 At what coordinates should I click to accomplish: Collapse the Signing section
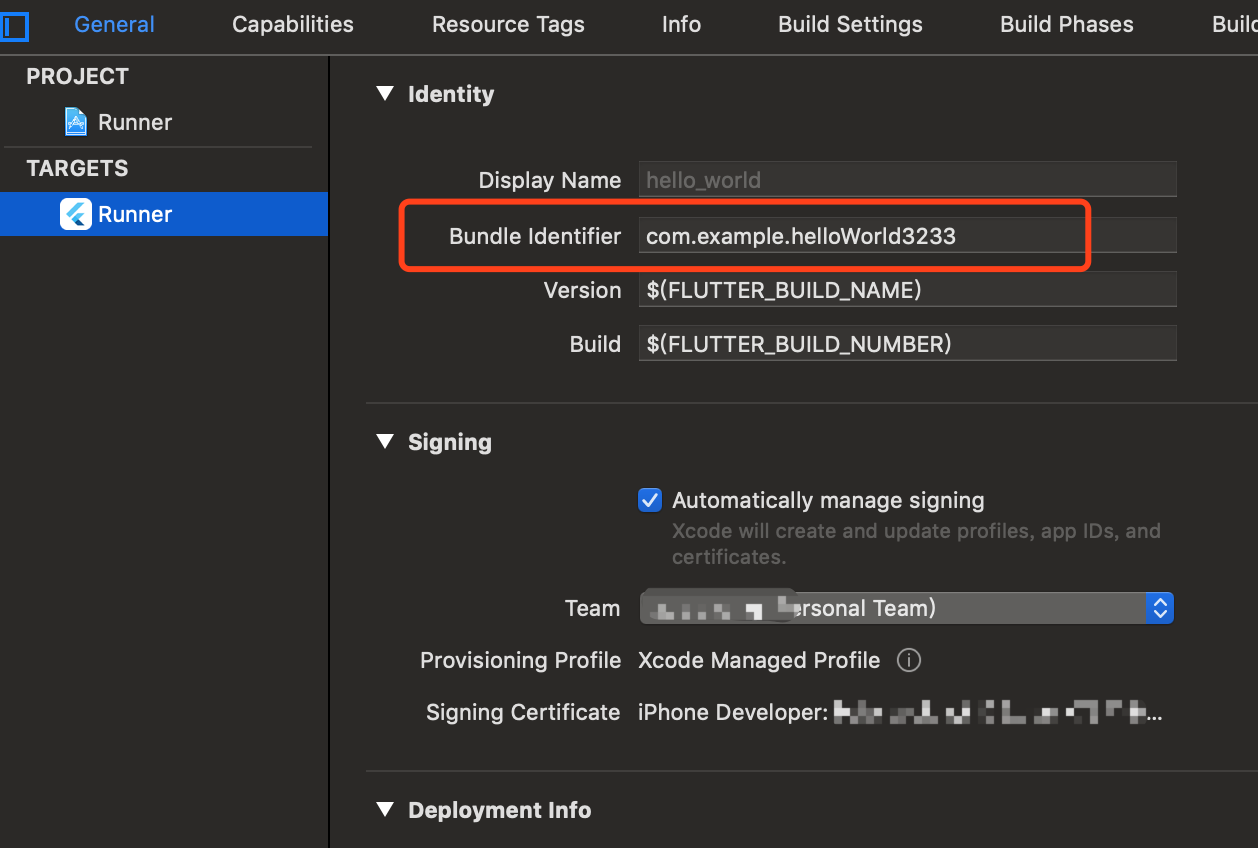point(385,442)
